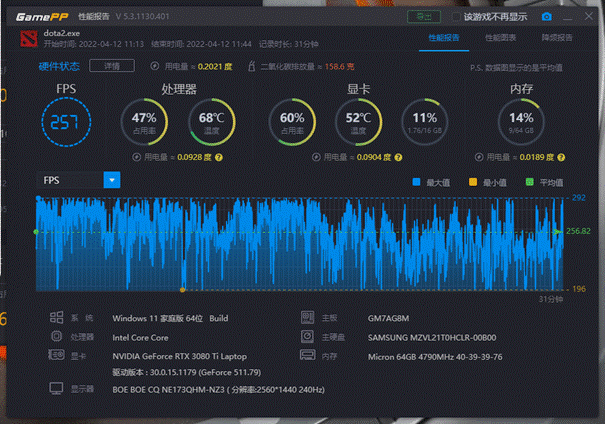Click the Dota 2 game icon
The width and height of the screenshot is (605, 424).
coord(25,38)
